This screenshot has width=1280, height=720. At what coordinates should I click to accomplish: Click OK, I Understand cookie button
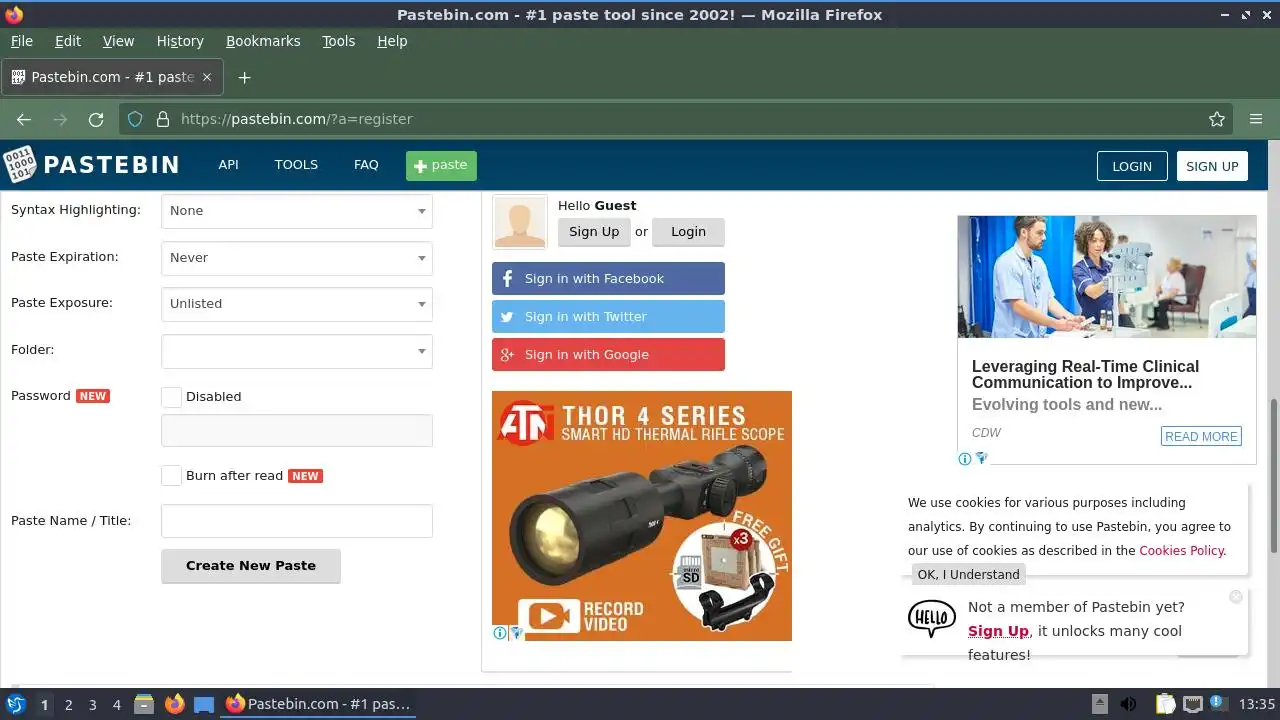pyautogui.click(x=968, y=574)
